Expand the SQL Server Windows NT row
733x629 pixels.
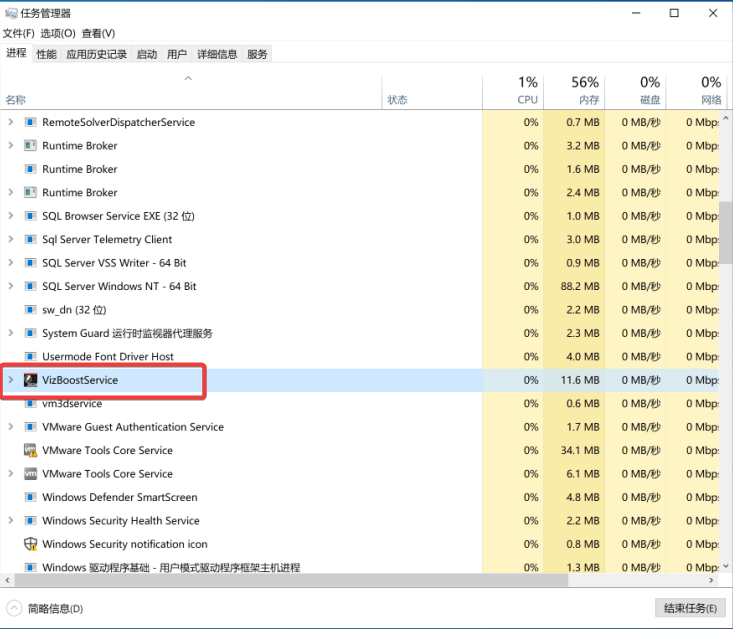10,286
